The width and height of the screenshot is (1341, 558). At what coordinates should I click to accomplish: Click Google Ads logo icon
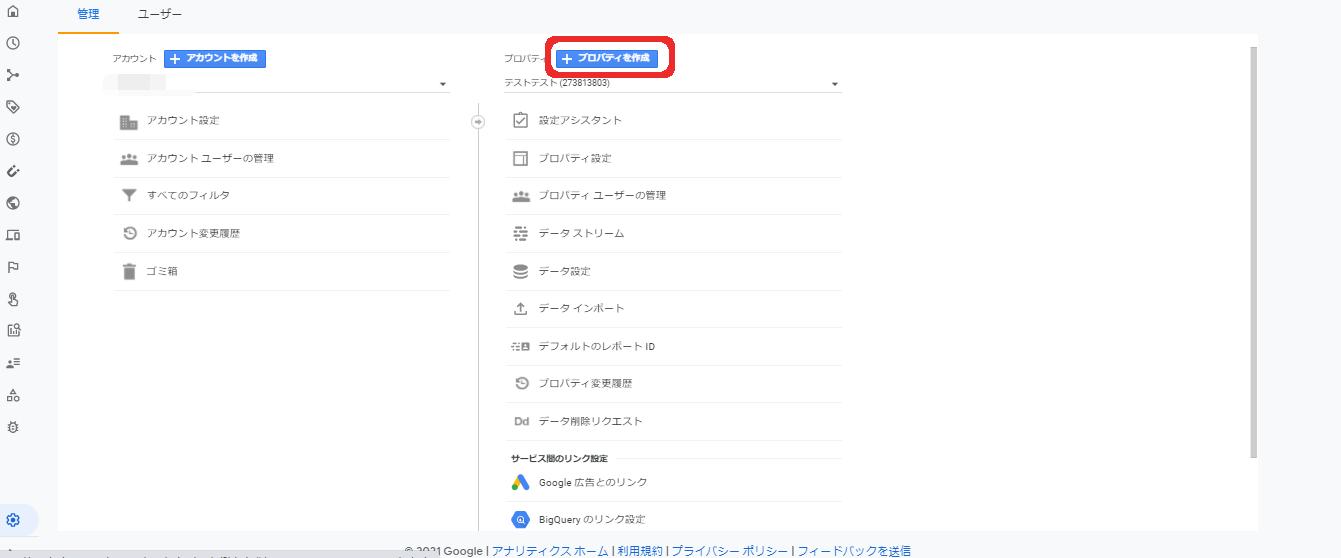520,482
